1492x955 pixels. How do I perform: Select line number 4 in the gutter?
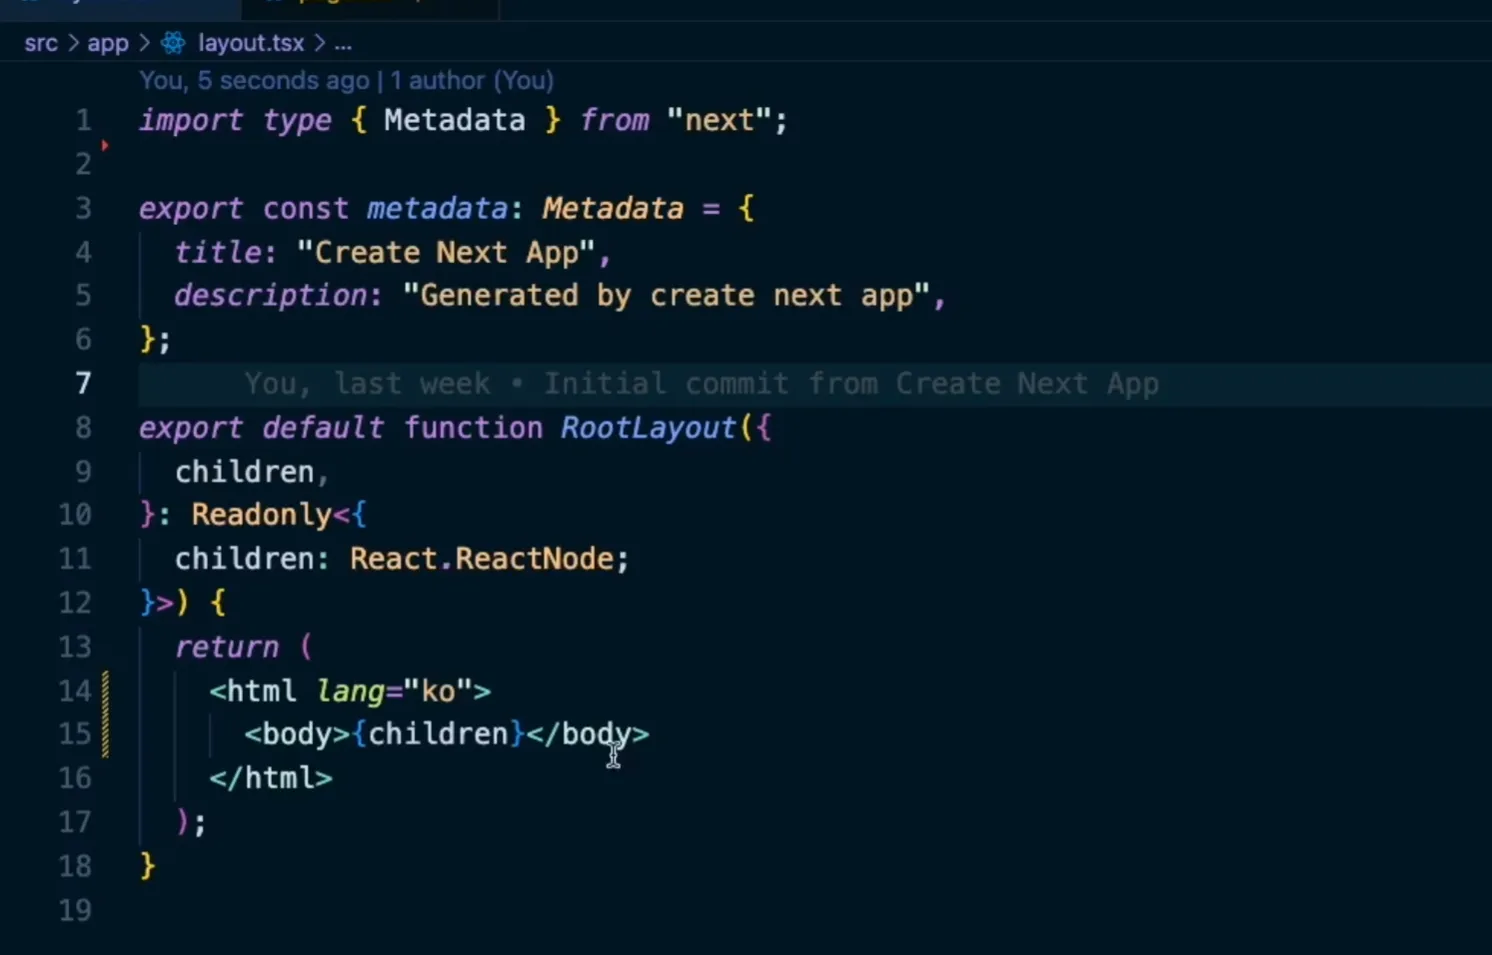click(83, 252)
